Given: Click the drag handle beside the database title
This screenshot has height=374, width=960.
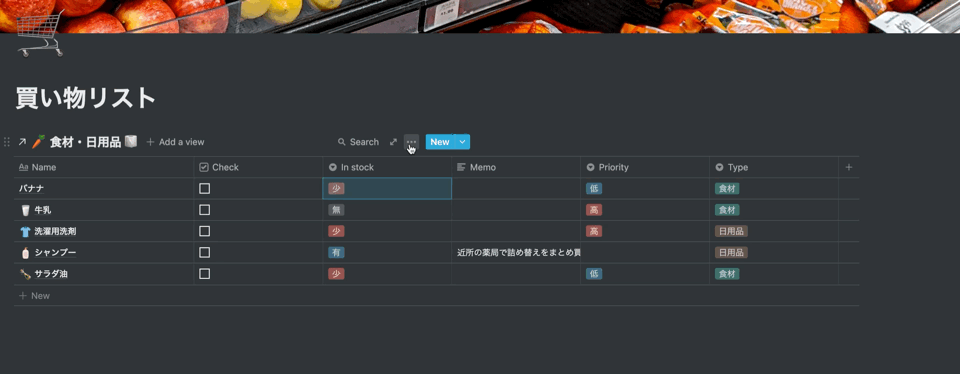Looking at the screenshot, I should point(7,142).
